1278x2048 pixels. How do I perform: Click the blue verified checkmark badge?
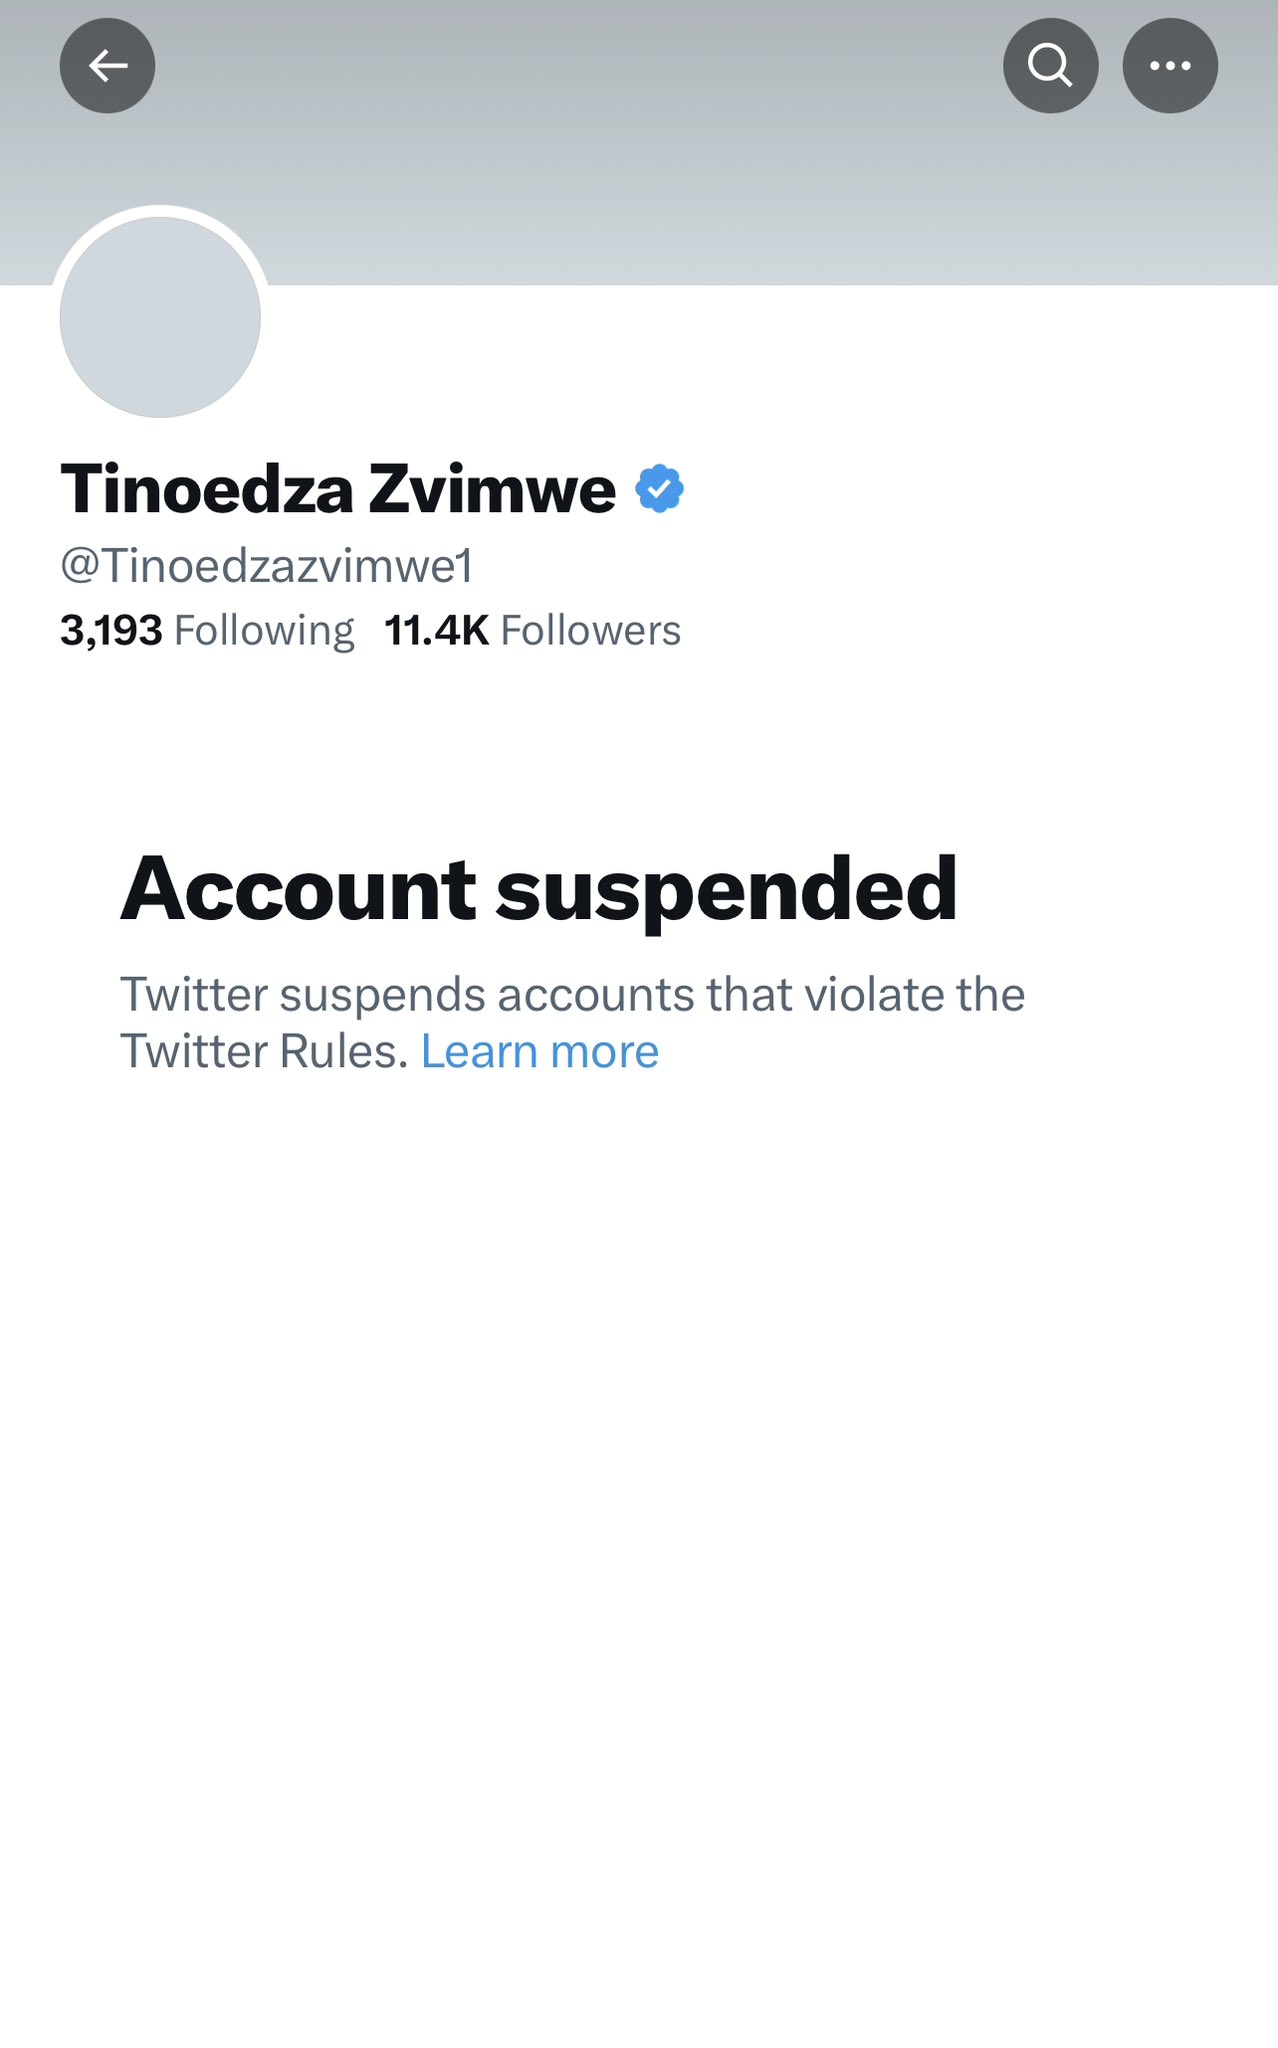click(x=660, y=489)
